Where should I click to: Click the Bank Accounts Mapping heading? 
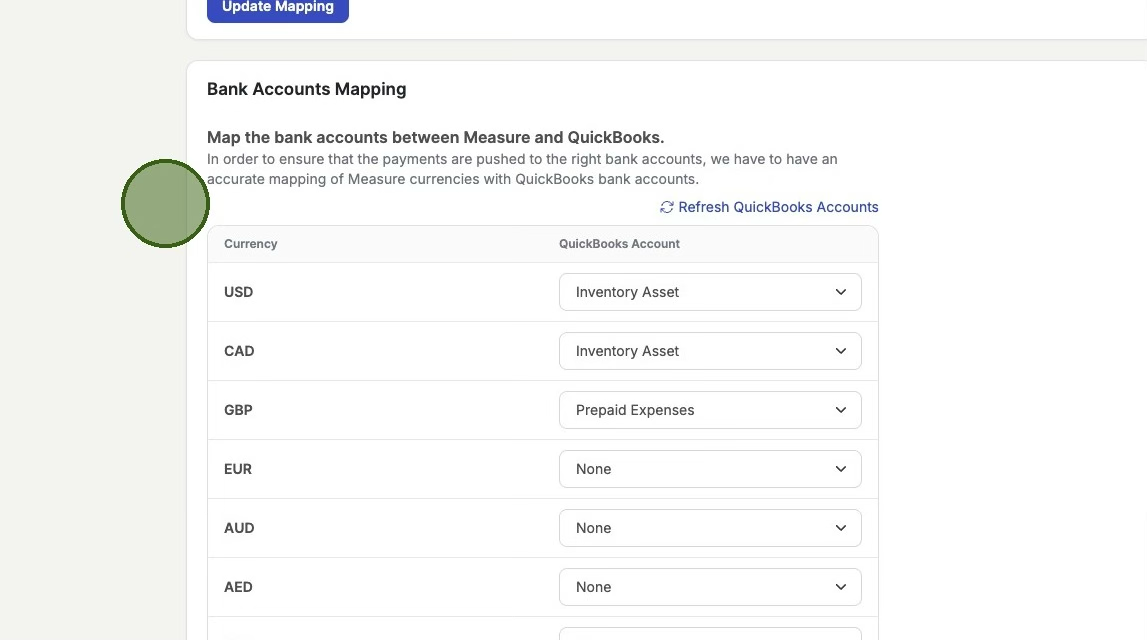pos(306,89)
